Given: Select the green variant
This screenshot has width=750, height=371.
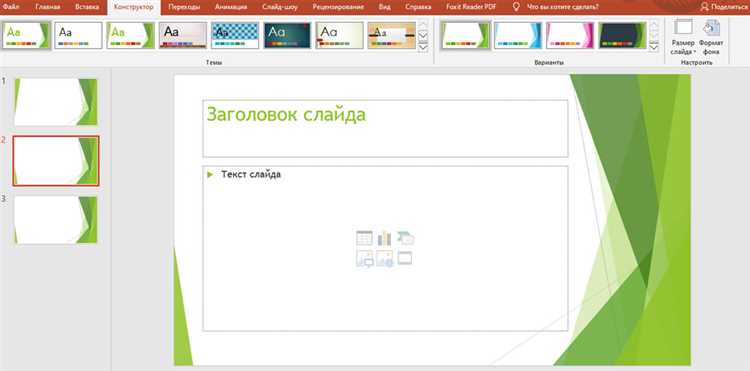Looking at the screenshot, I should (466, 35).
